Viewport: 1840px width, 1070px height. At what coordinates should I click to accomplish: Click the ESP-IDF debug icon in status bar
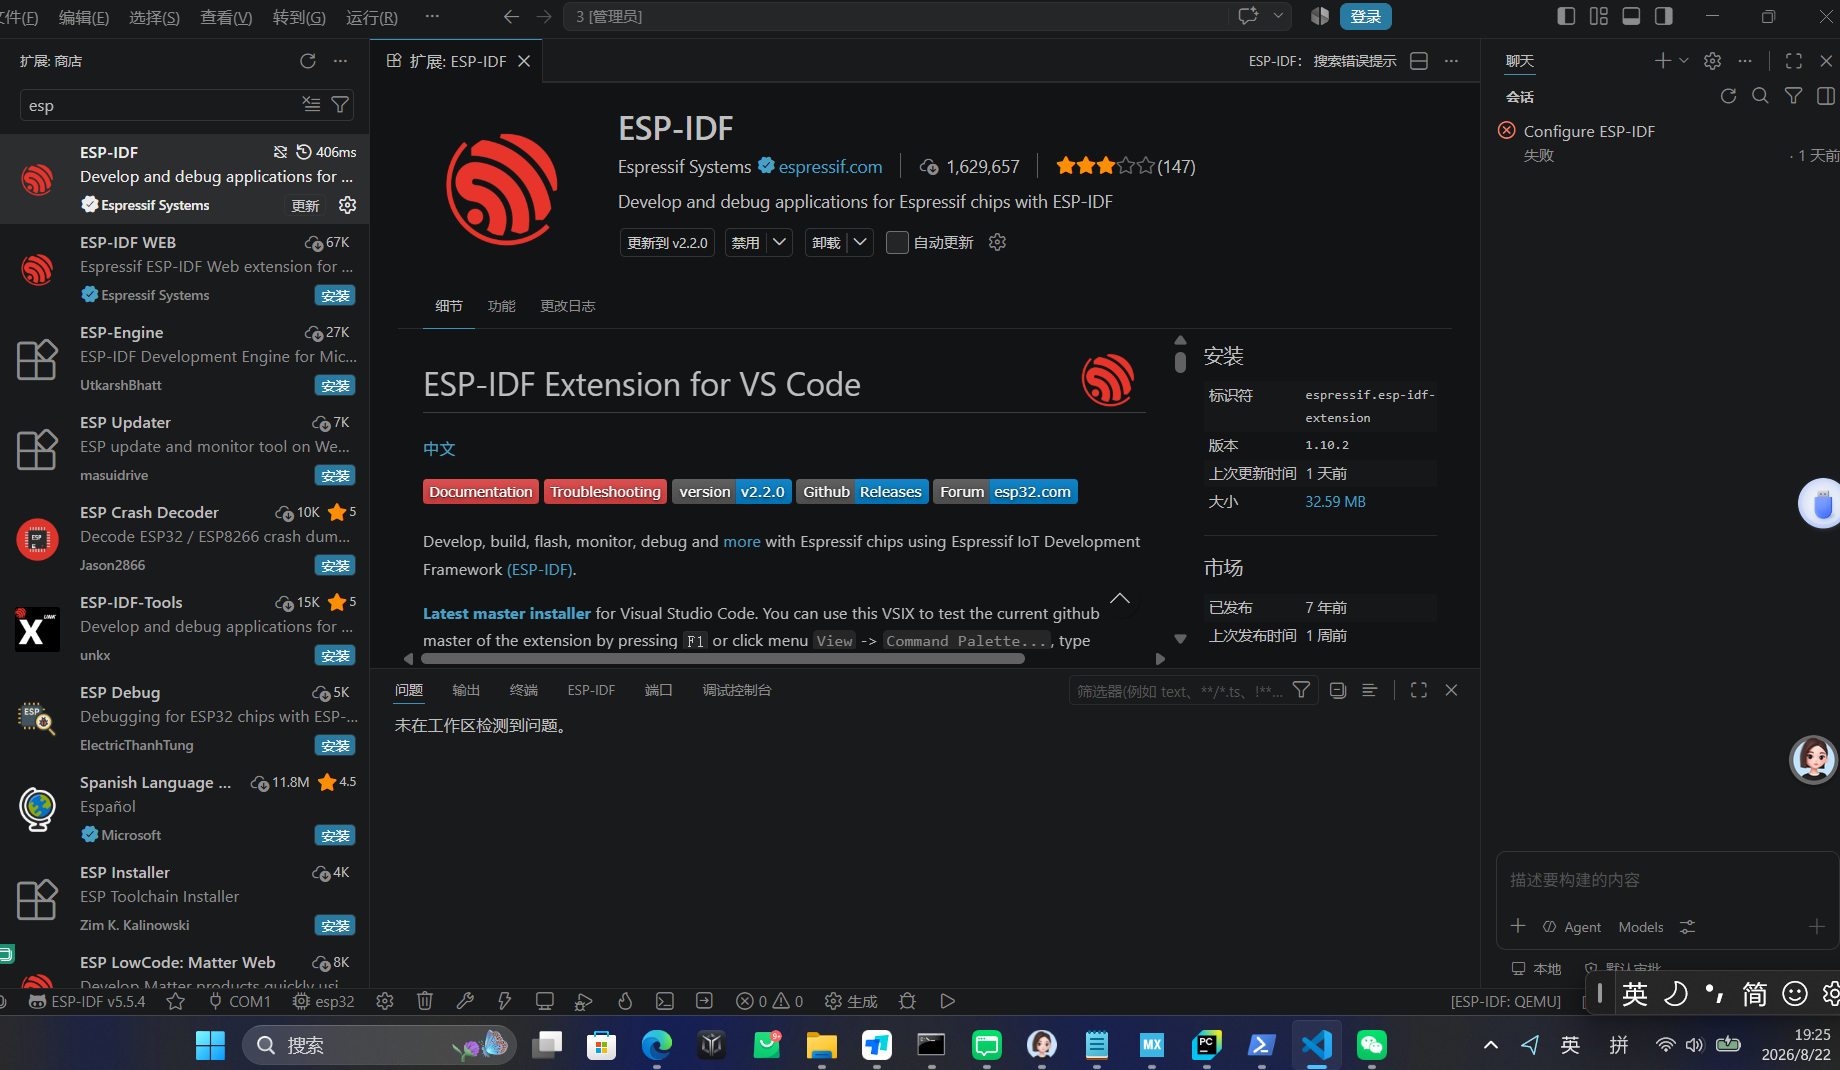(585, 1001)
